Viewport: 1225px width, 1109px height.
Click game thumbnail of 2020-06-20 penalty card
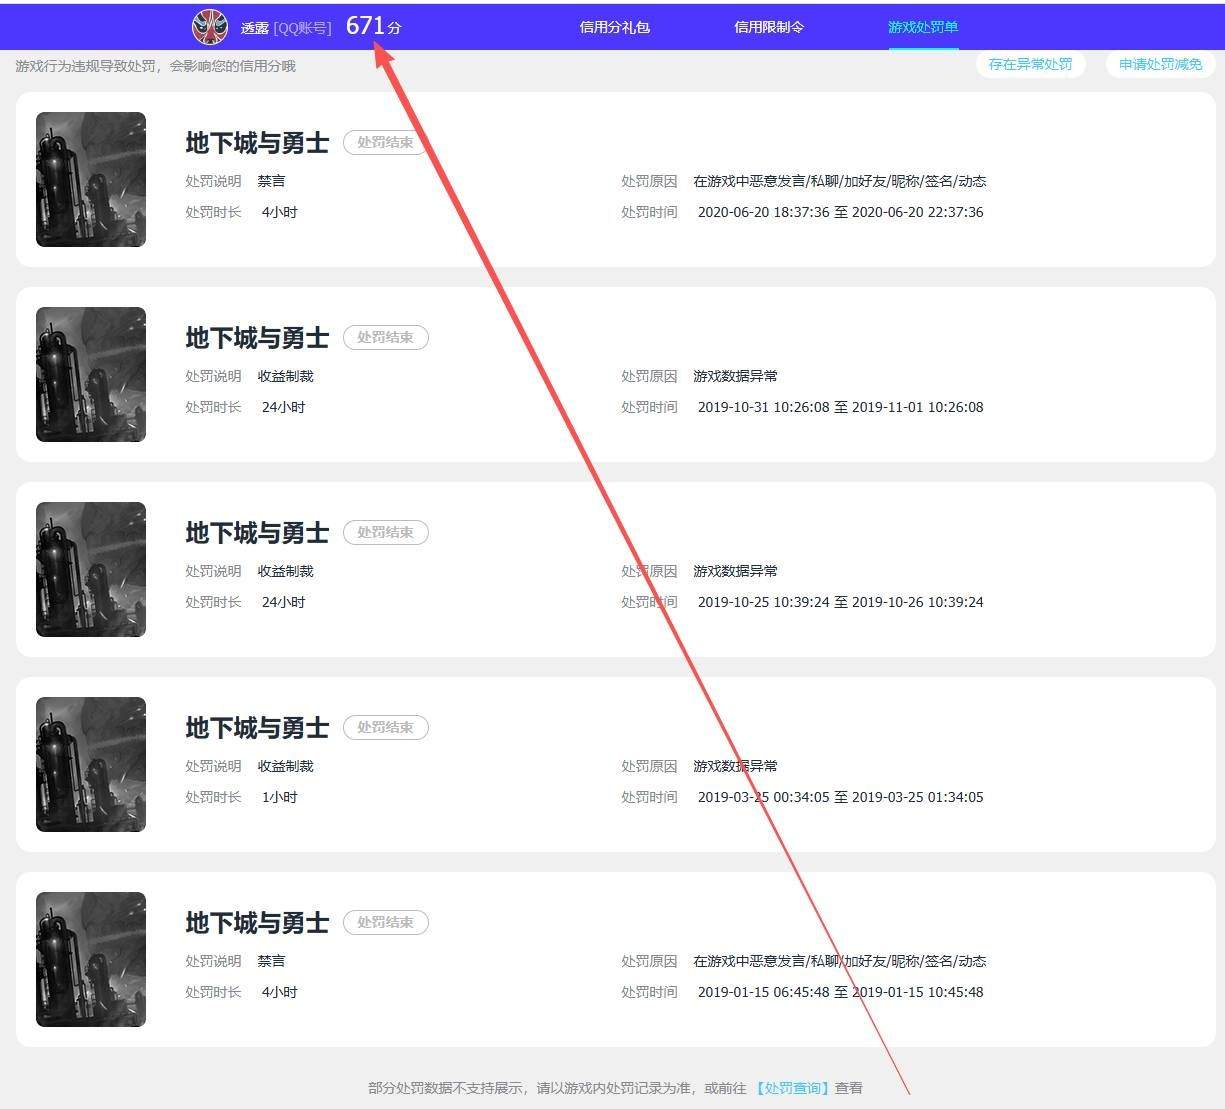coord(91,179)
